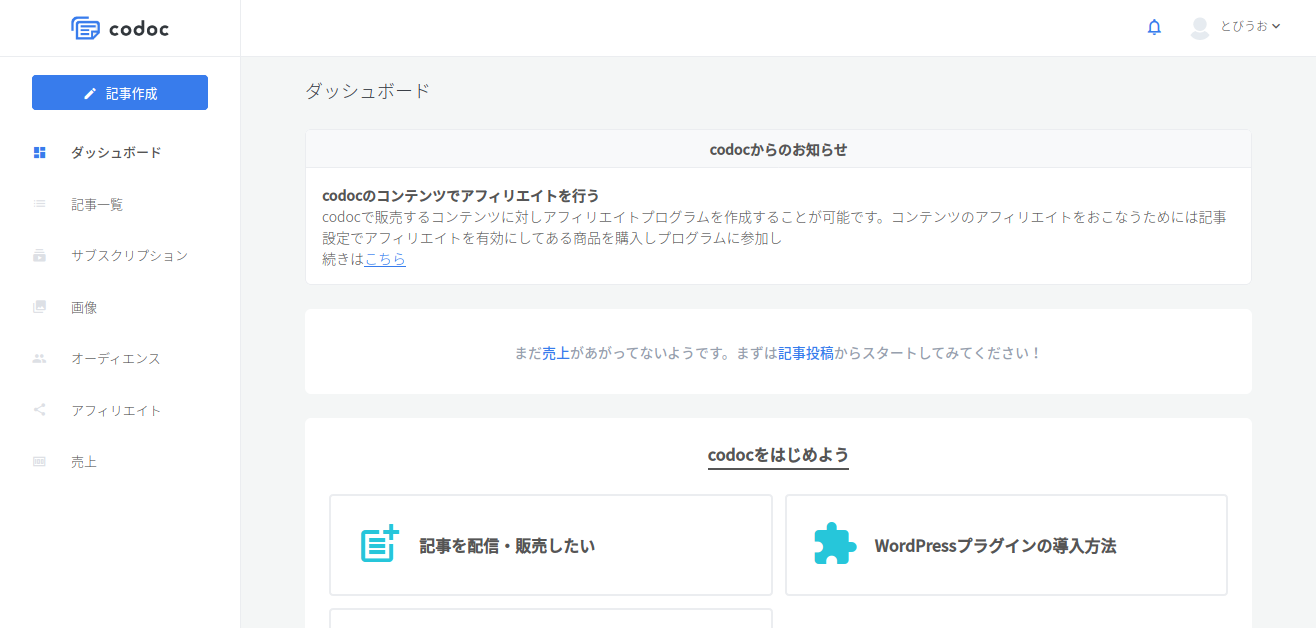
Task: Click the blue 売上 link in message
Action: click(556, 353)
